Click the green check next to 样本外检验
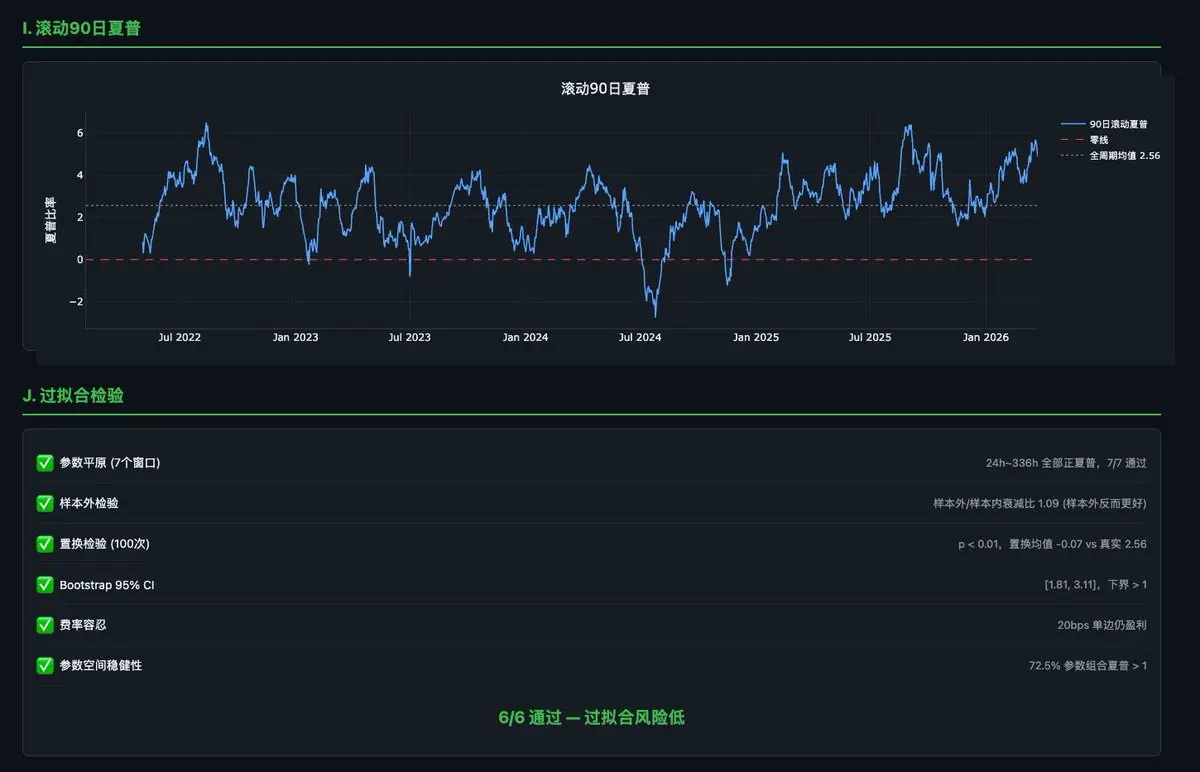This screenshot has height=772, width=1200. pos(45,503)
